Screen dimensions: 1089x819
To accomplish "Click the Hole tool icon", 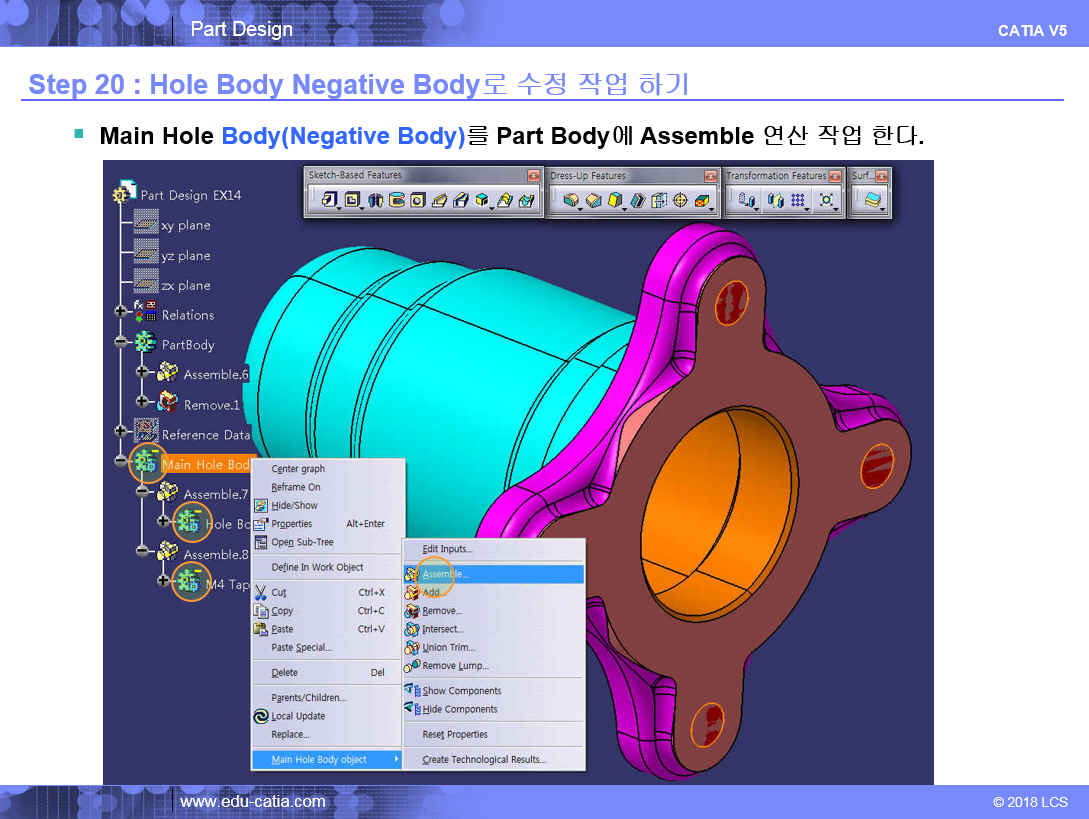I will 418,200.
